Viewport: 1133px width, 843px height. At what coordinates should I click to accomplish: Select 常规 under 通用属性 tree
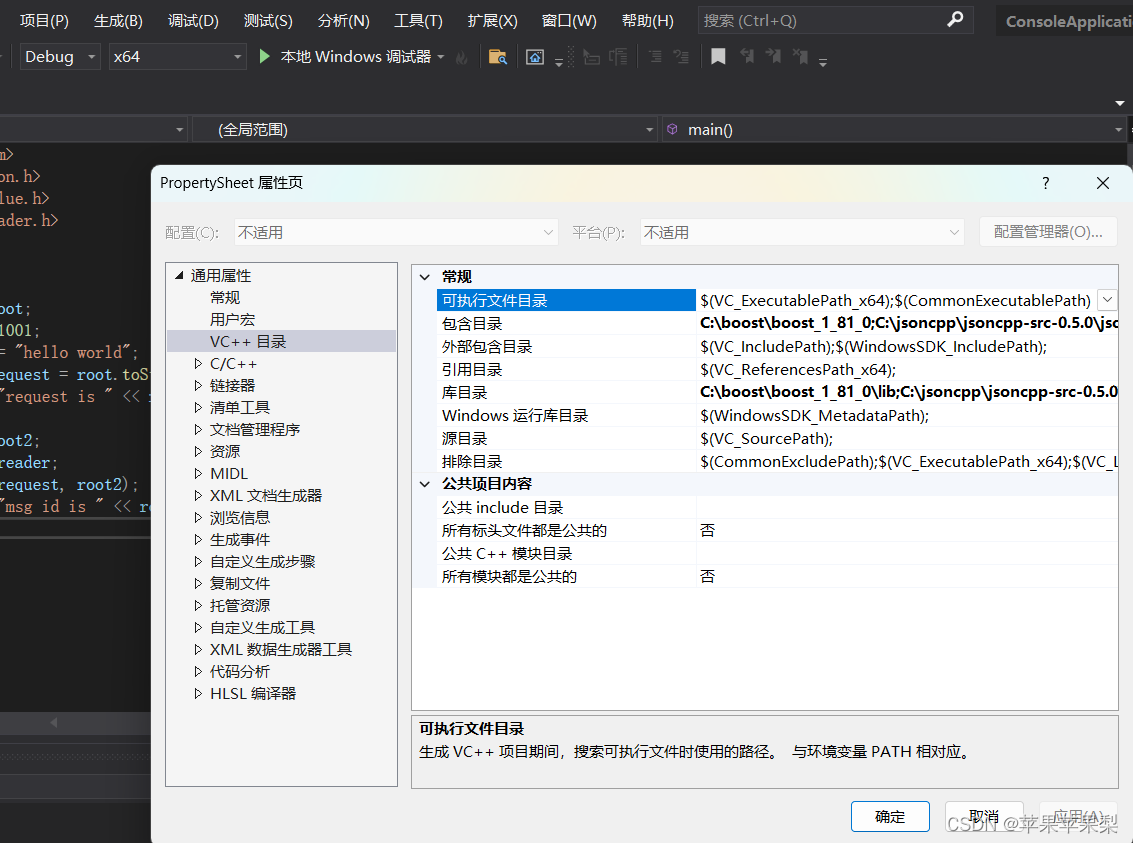point(225,298)
